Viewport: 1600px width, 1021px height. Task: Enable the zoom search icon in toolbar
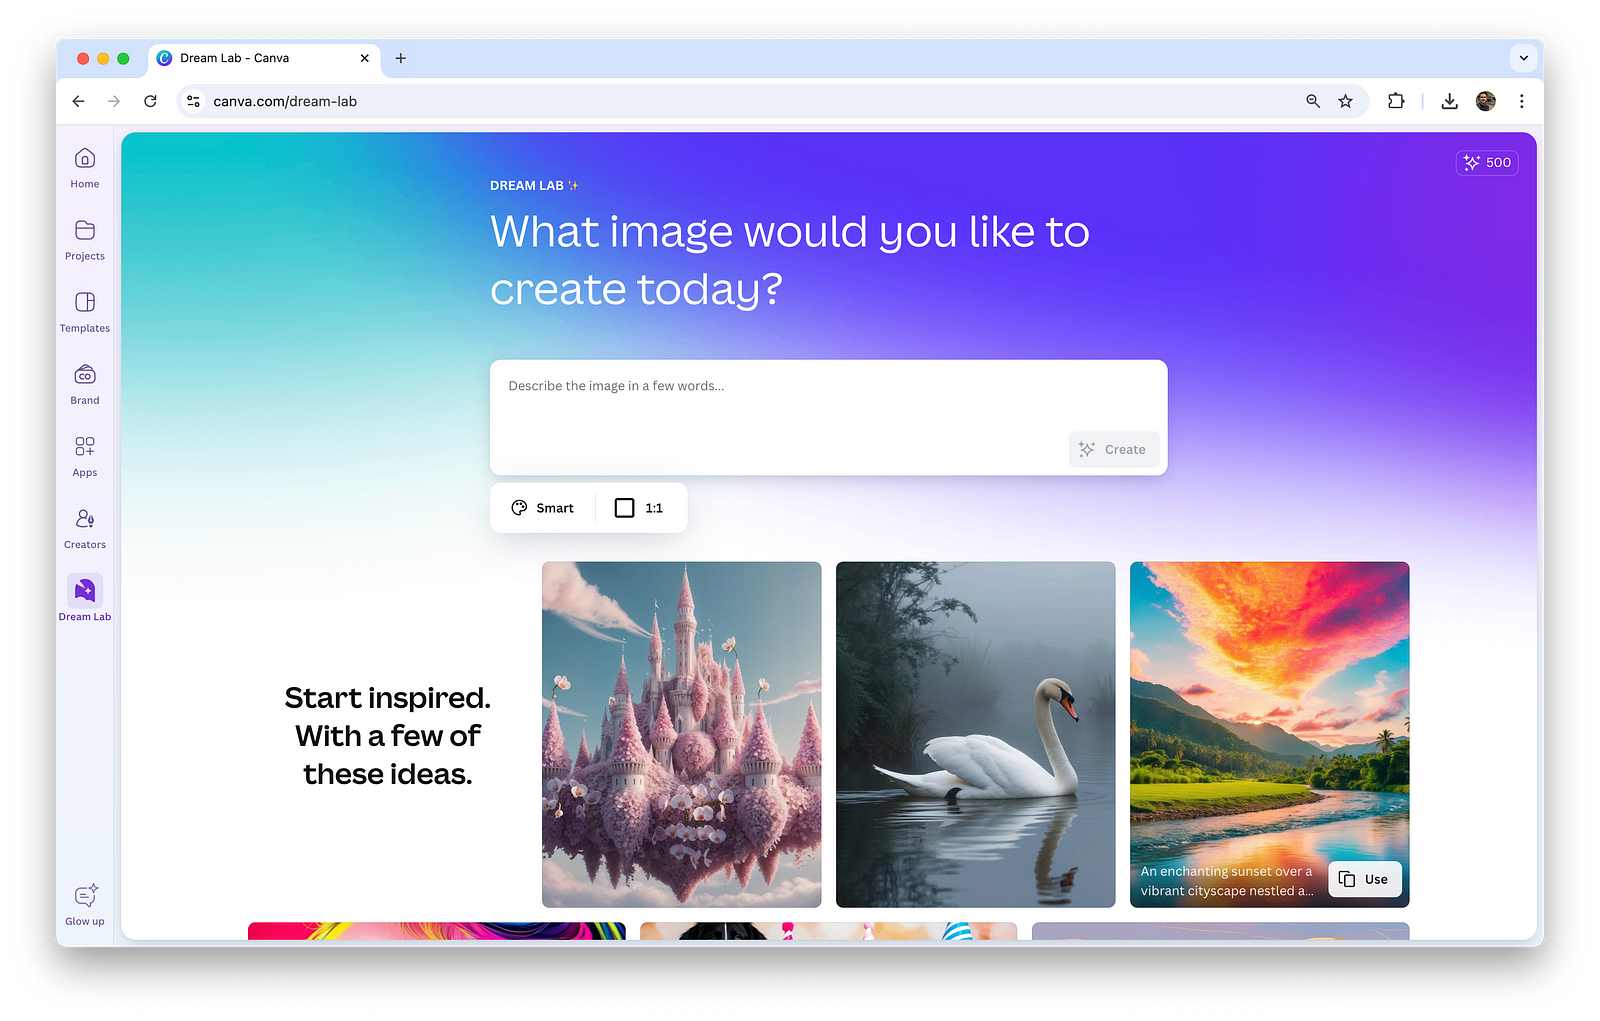click(x=1312, y=101)
